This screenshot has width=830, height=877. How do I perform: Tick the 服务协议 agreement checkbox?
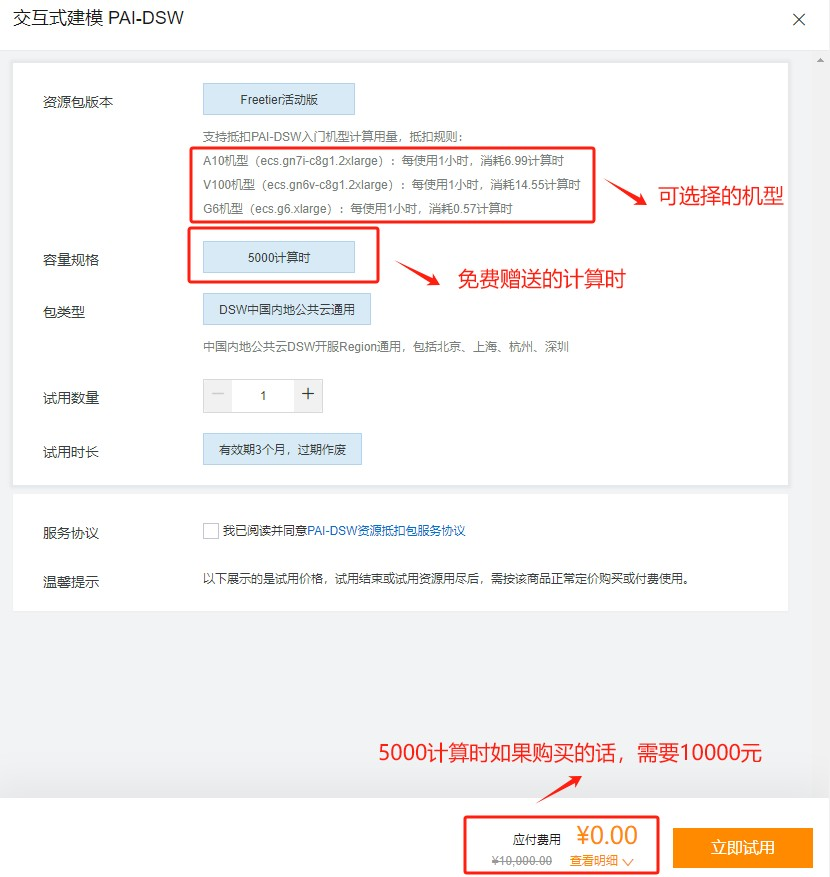211,531
